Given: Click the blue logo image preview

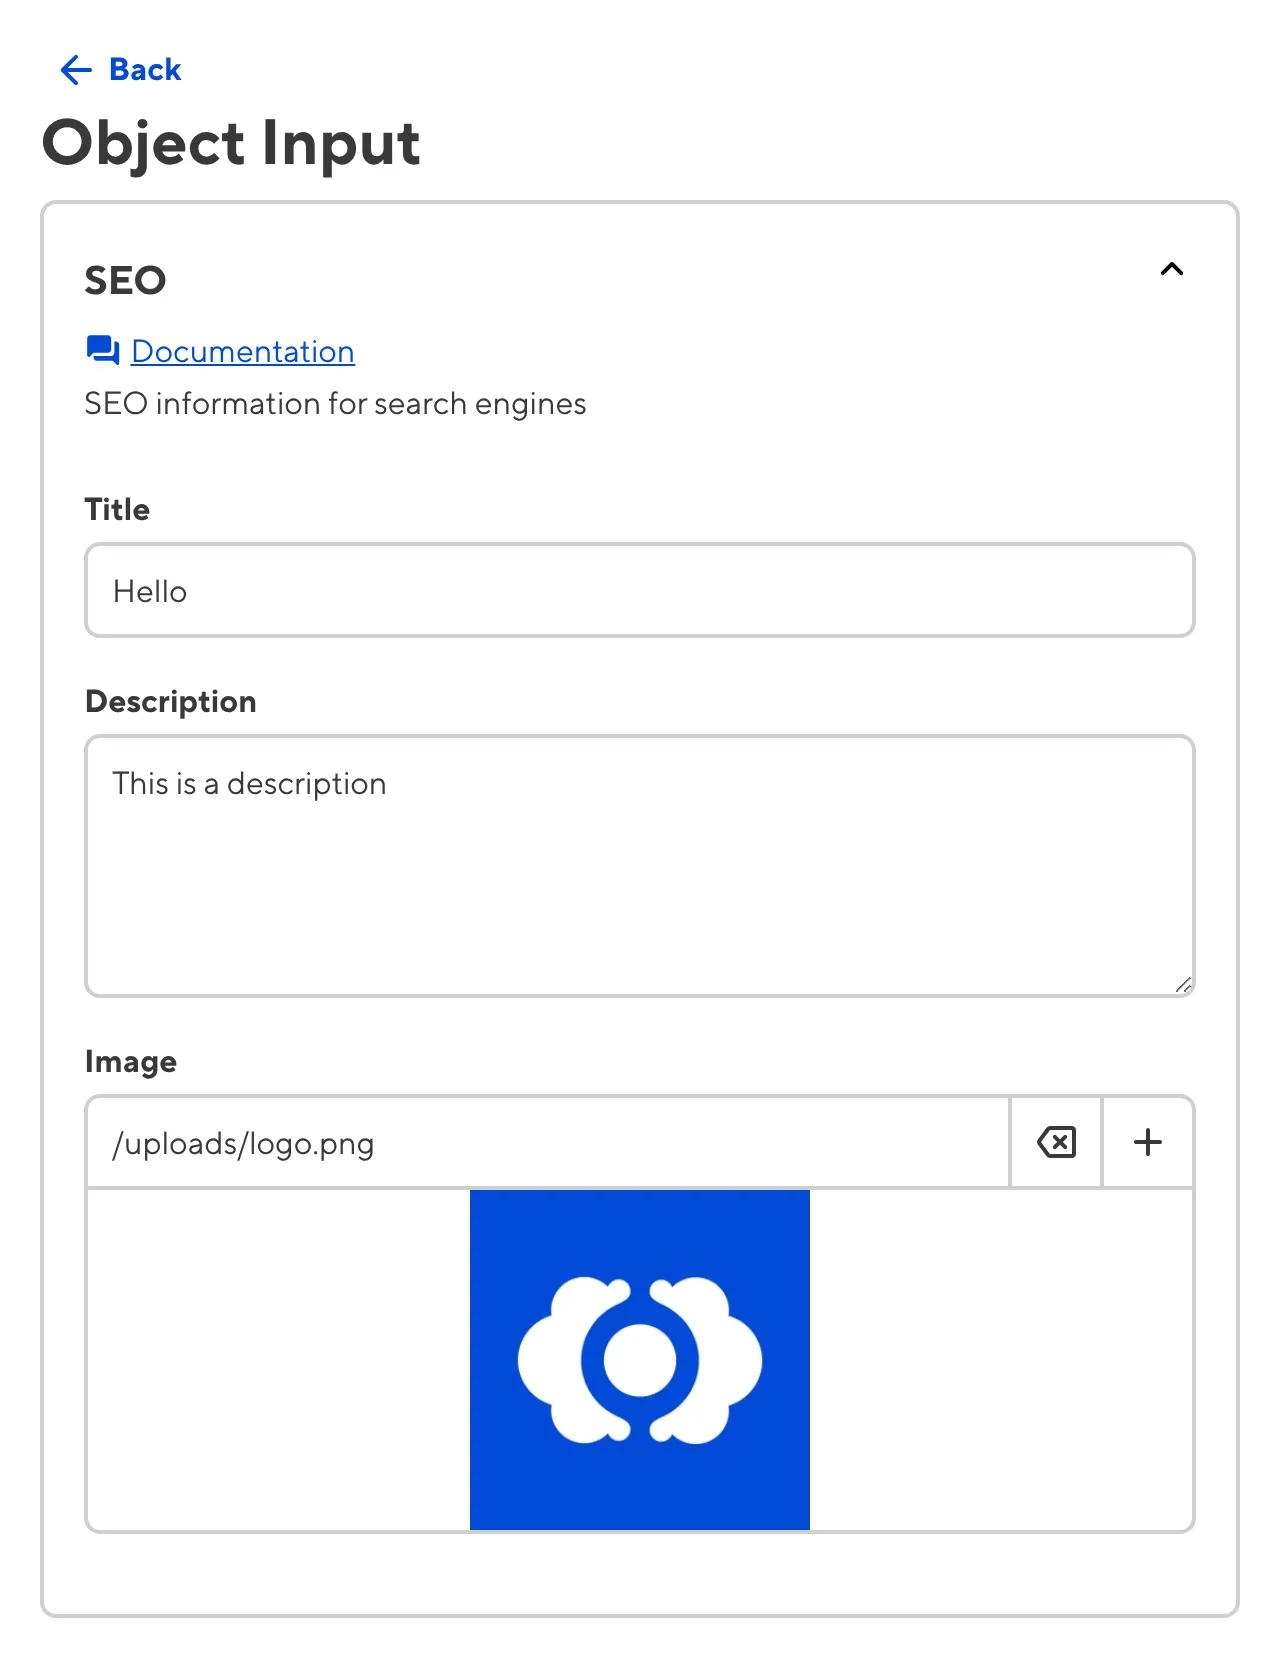Looking at the screenshot, I should click(x=640, y=1360).
